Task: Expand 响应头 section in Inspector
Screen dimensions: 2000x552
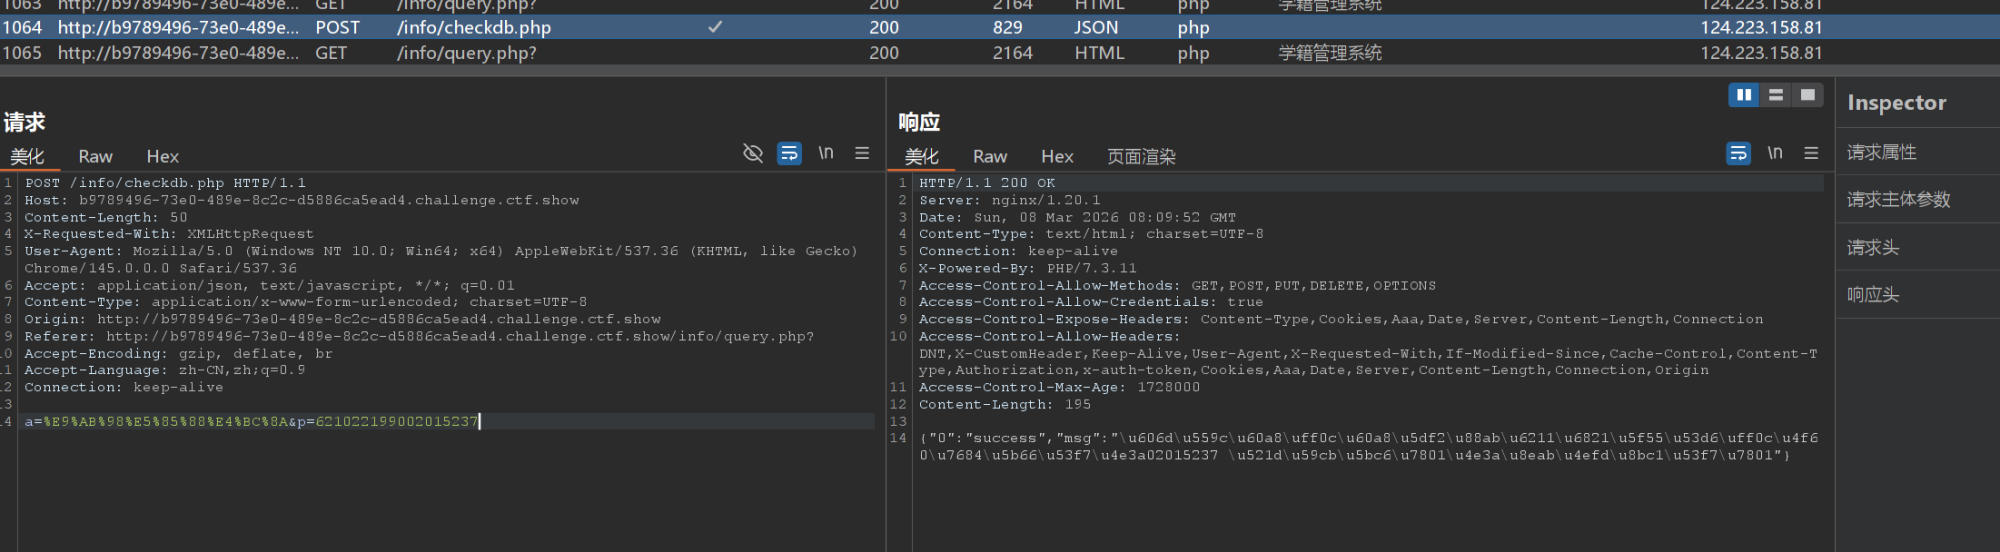Action: (x=1872, y=295)
